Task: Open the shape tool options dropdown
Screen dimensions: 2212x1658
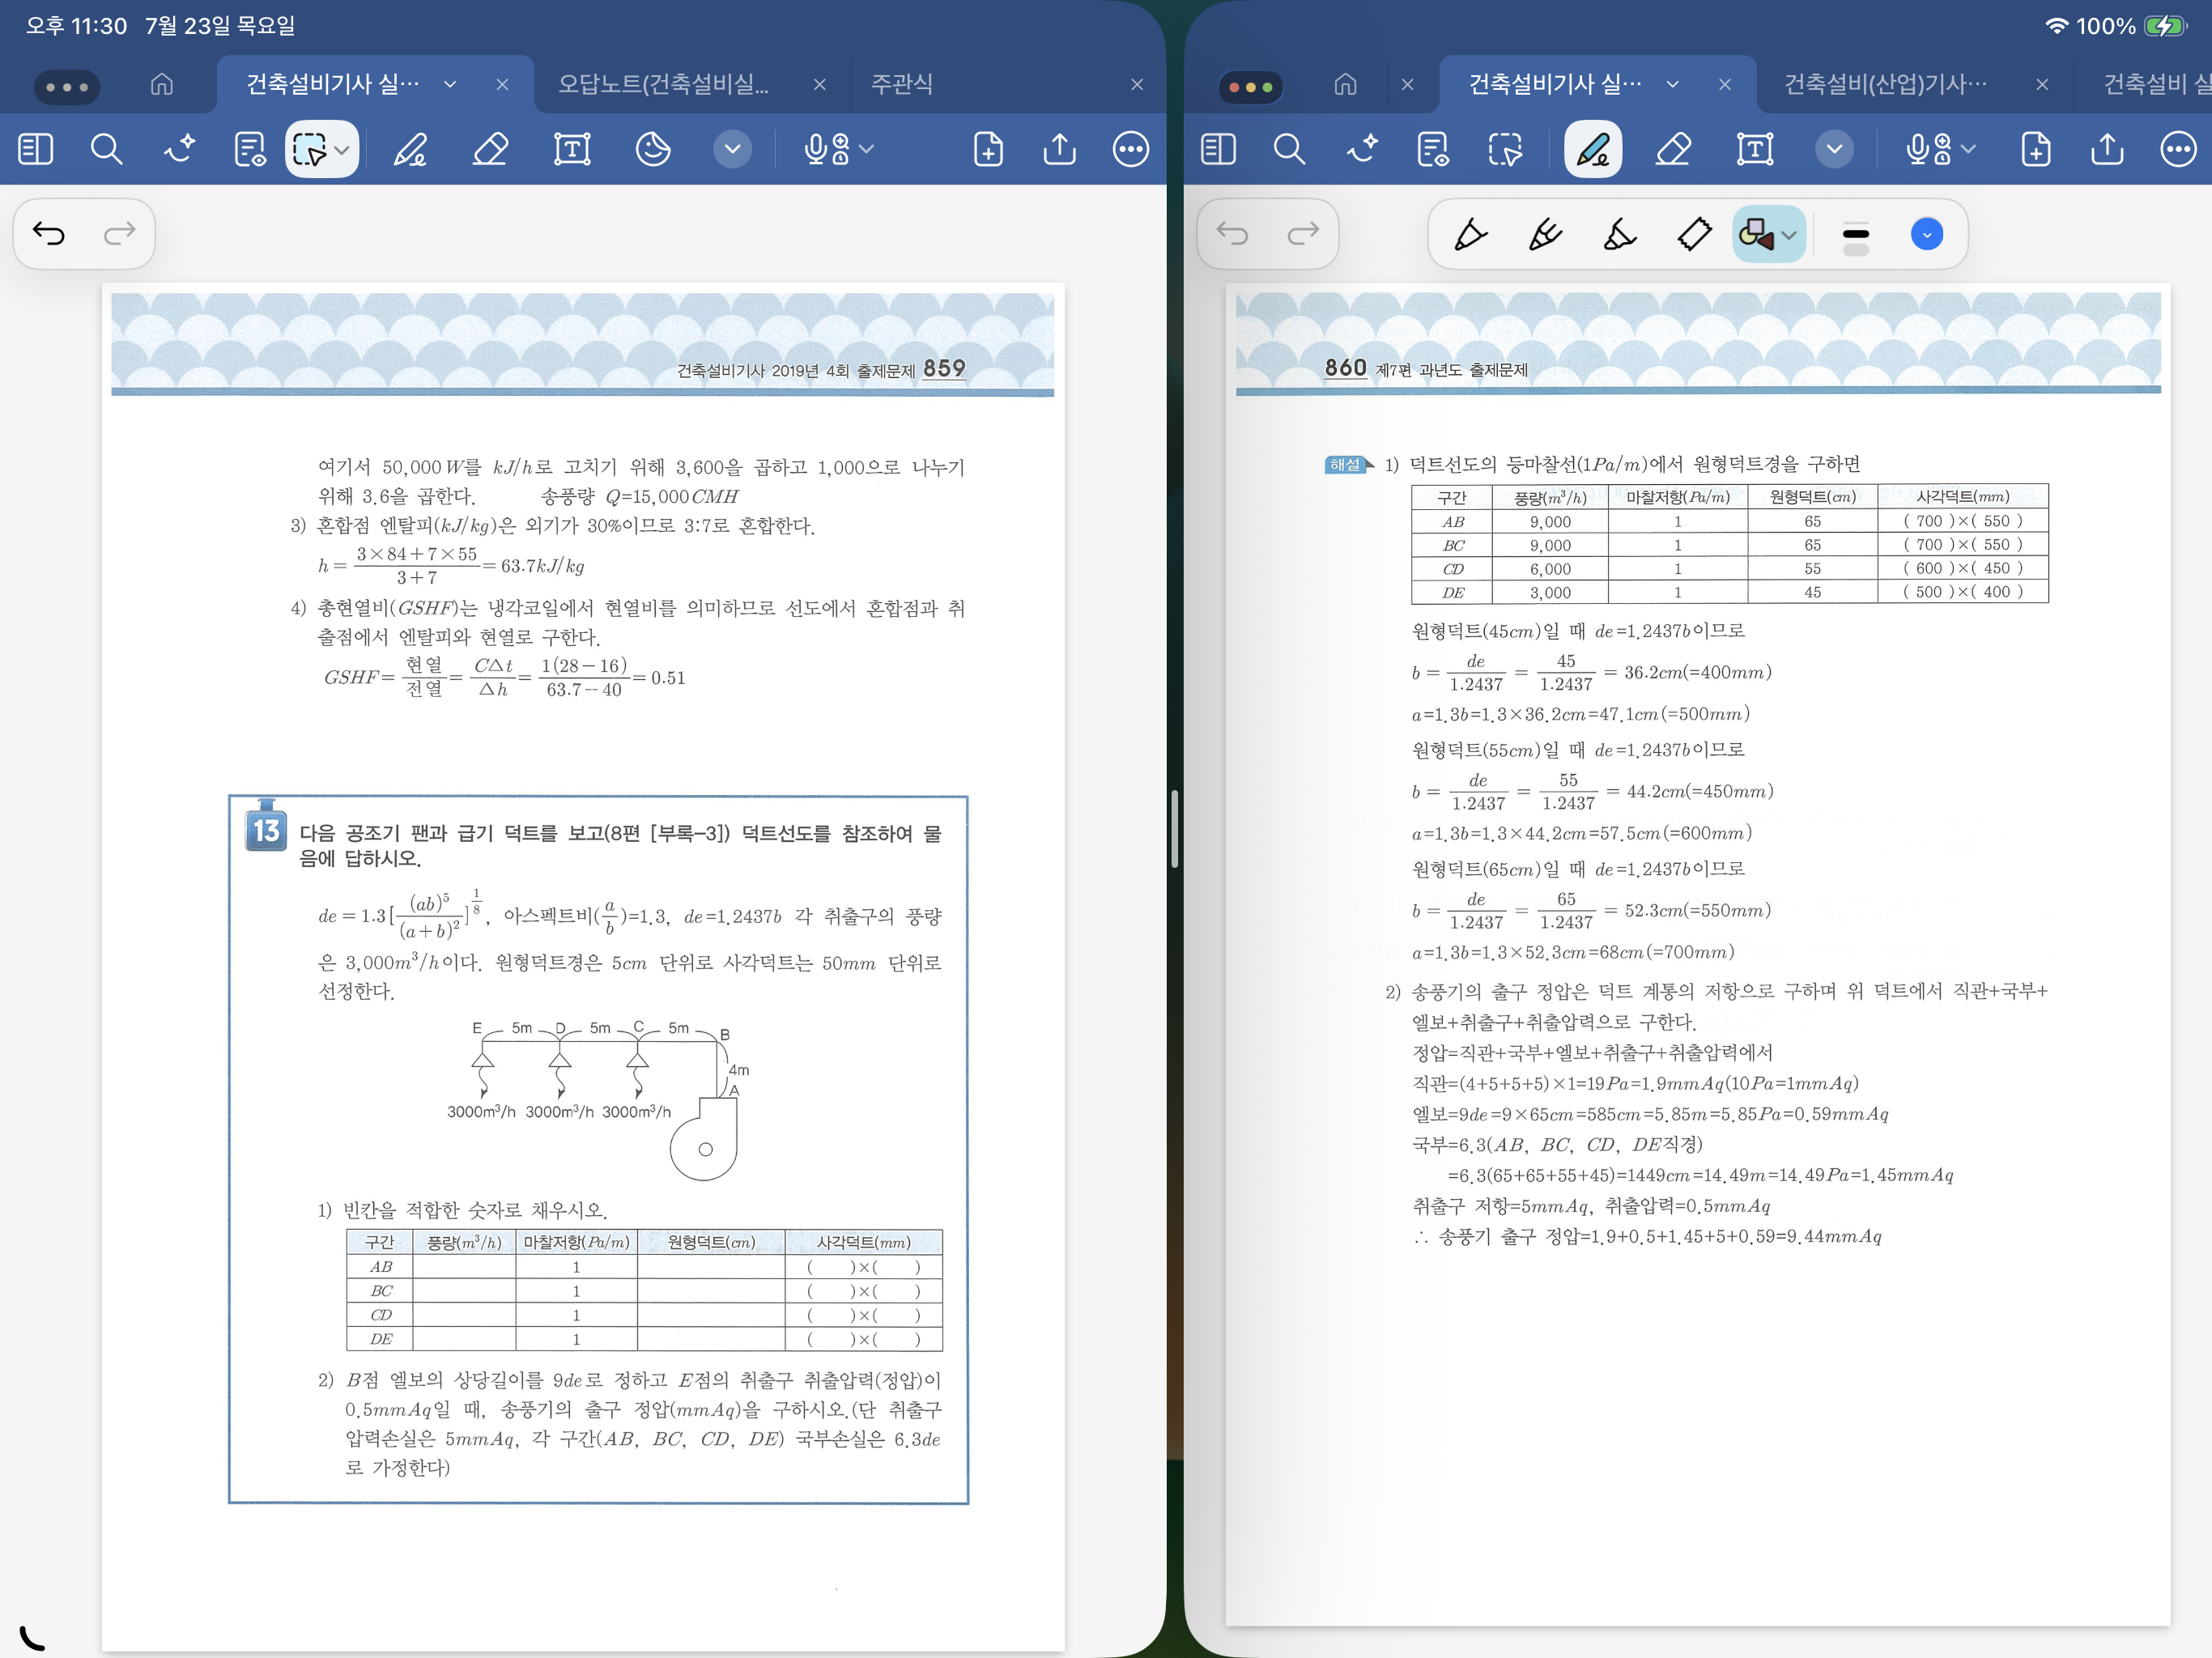Action: point(1790,236)
